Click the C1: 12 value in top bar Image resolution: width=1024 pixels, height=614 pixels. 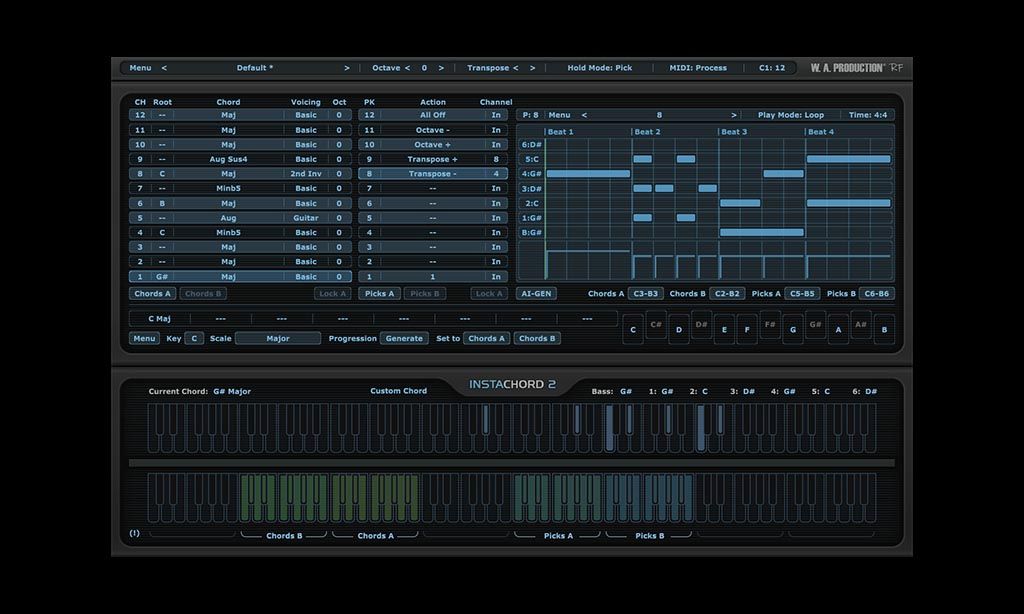click(772, 68)
